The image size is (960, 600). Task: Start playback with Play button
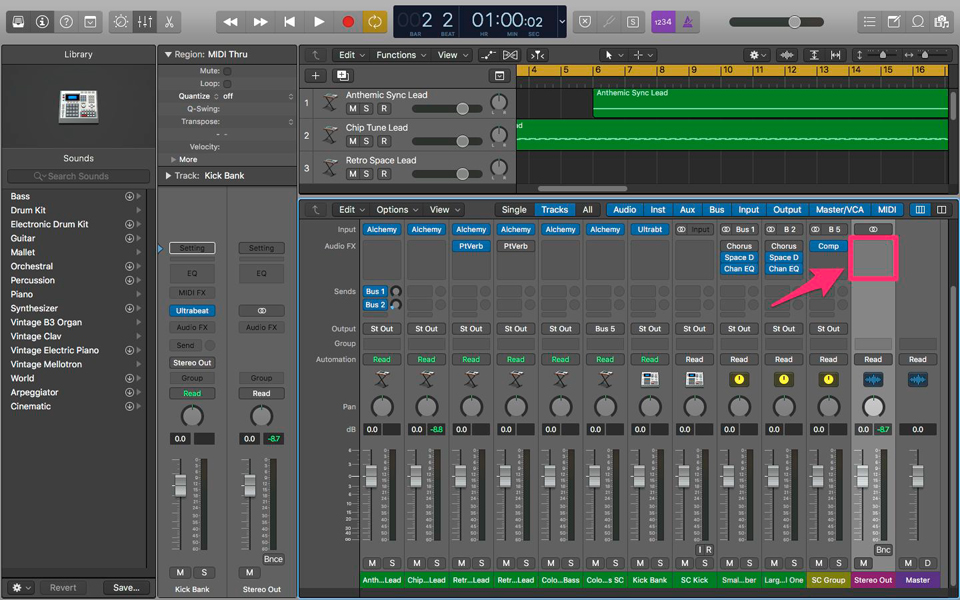(318, 22)
